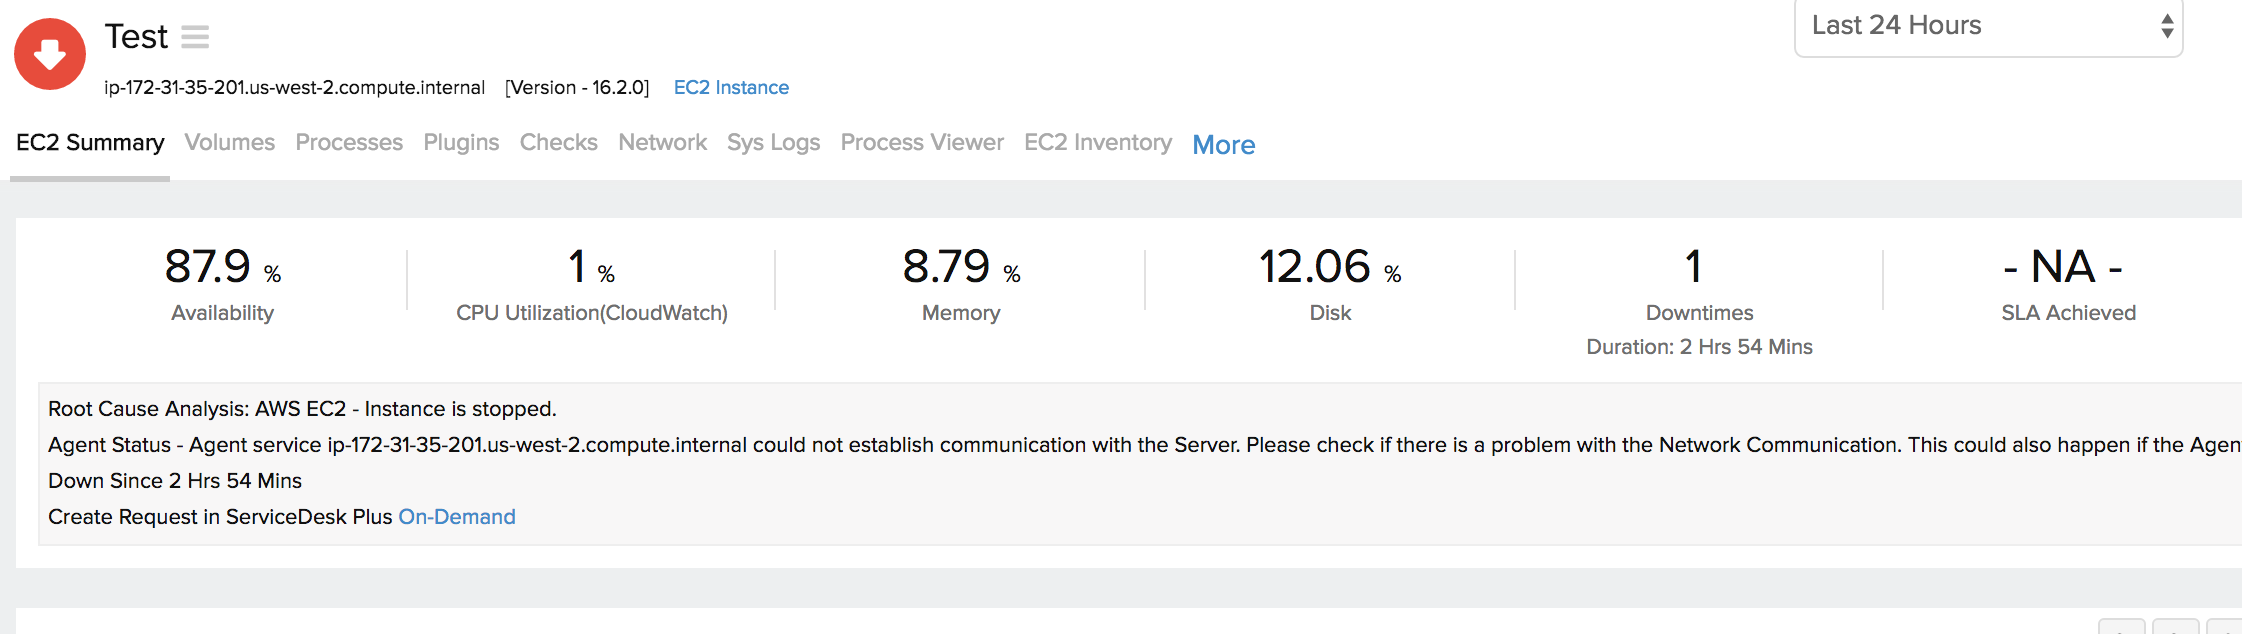Select the Plugins tab

pos(461,143)
